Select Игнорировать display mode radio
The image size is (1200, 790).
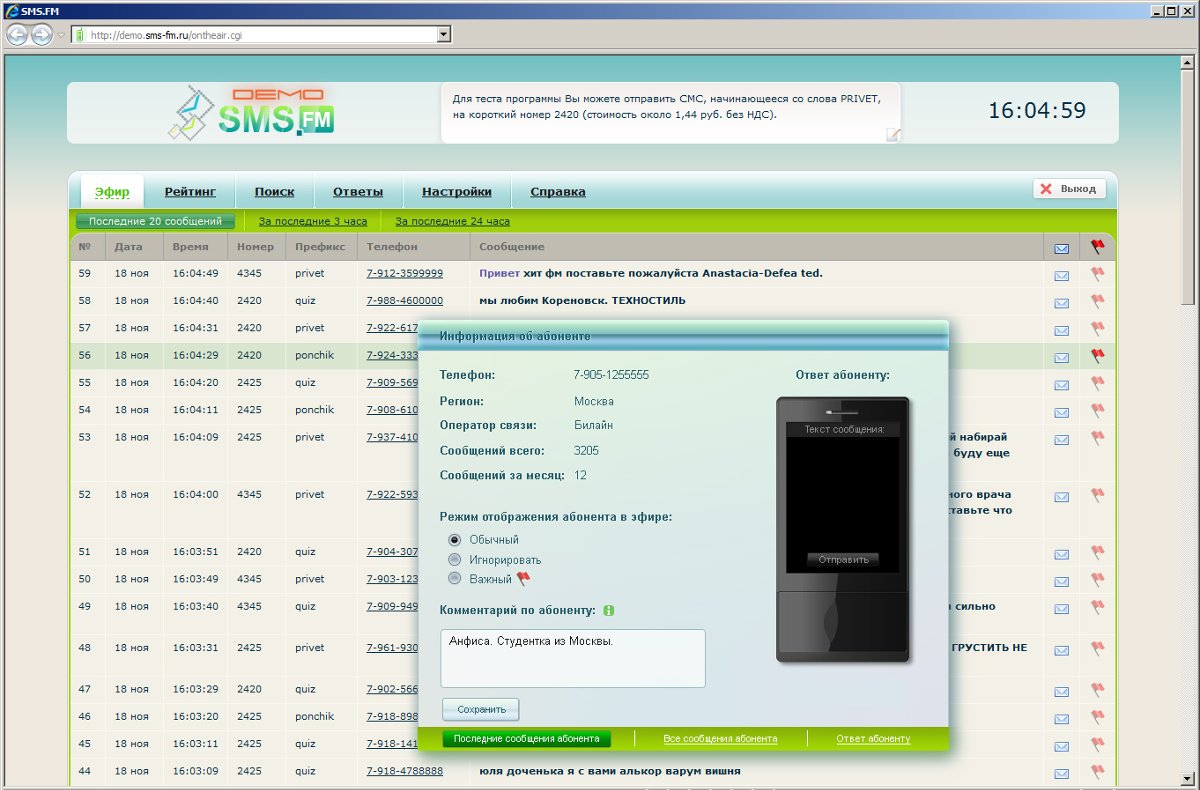(x=455, y=560)
